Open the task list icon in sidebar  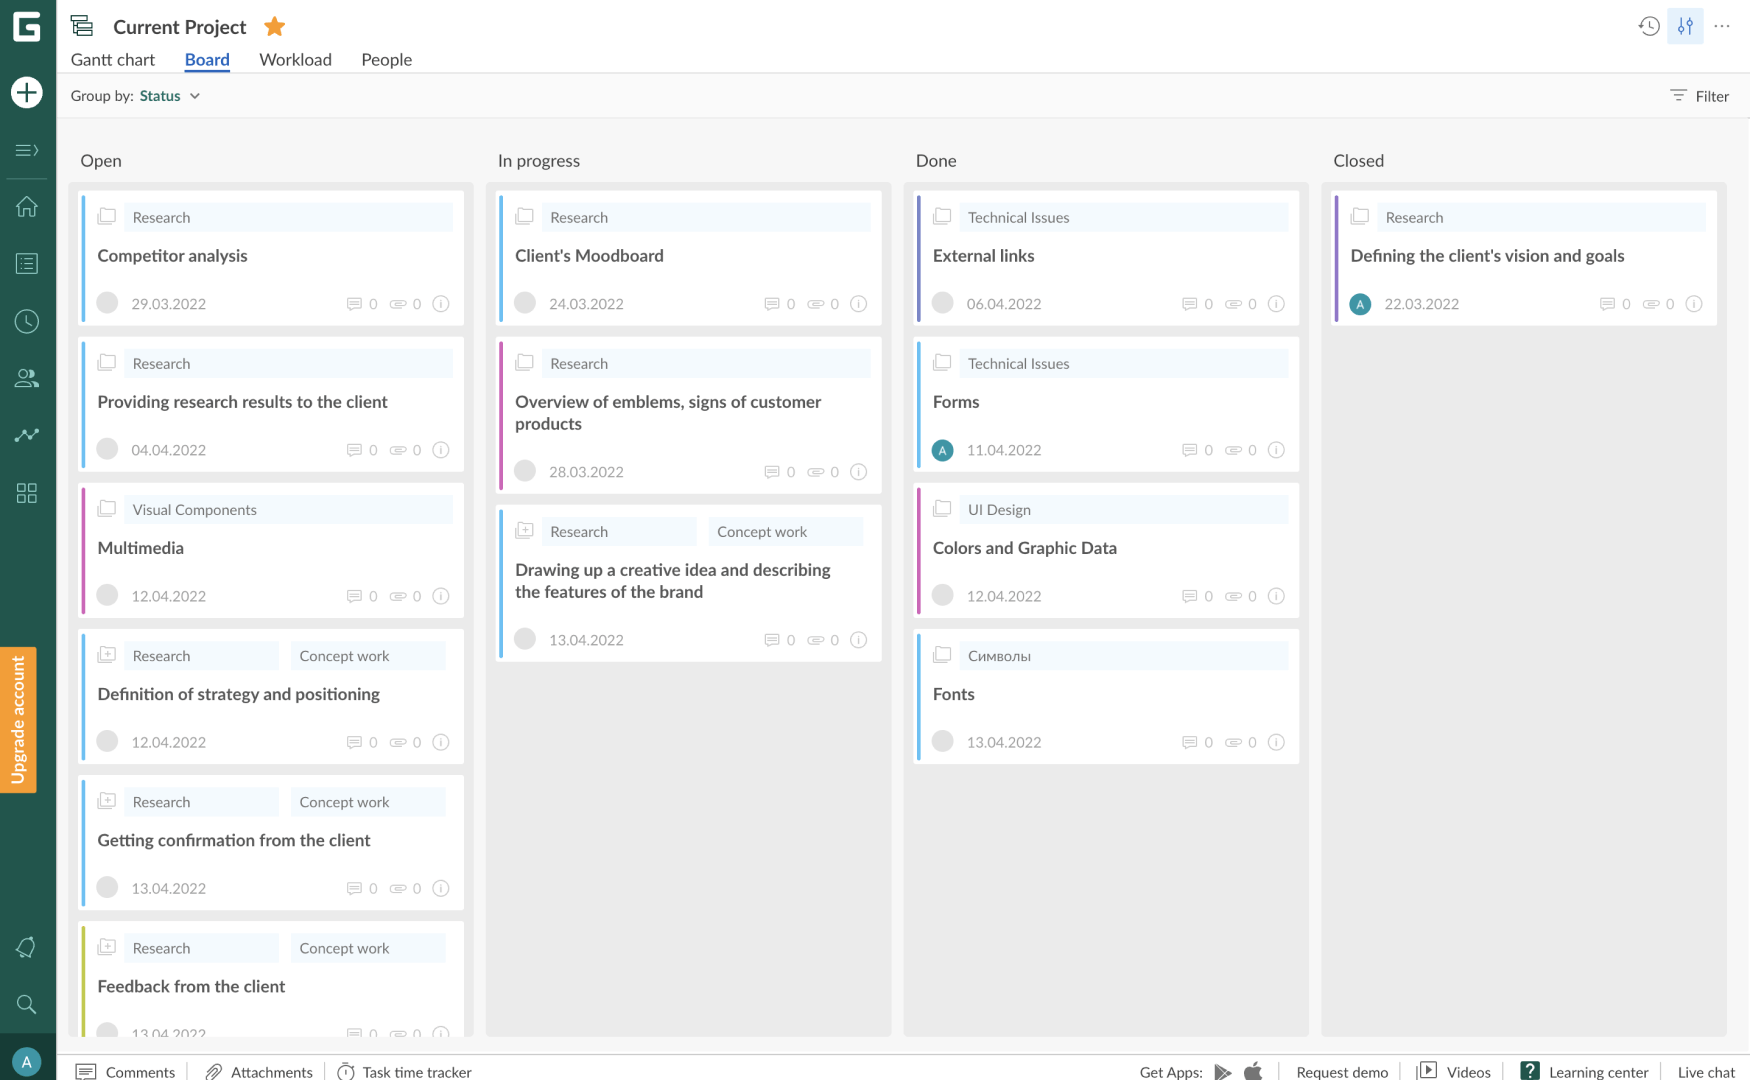pos(27,263)
